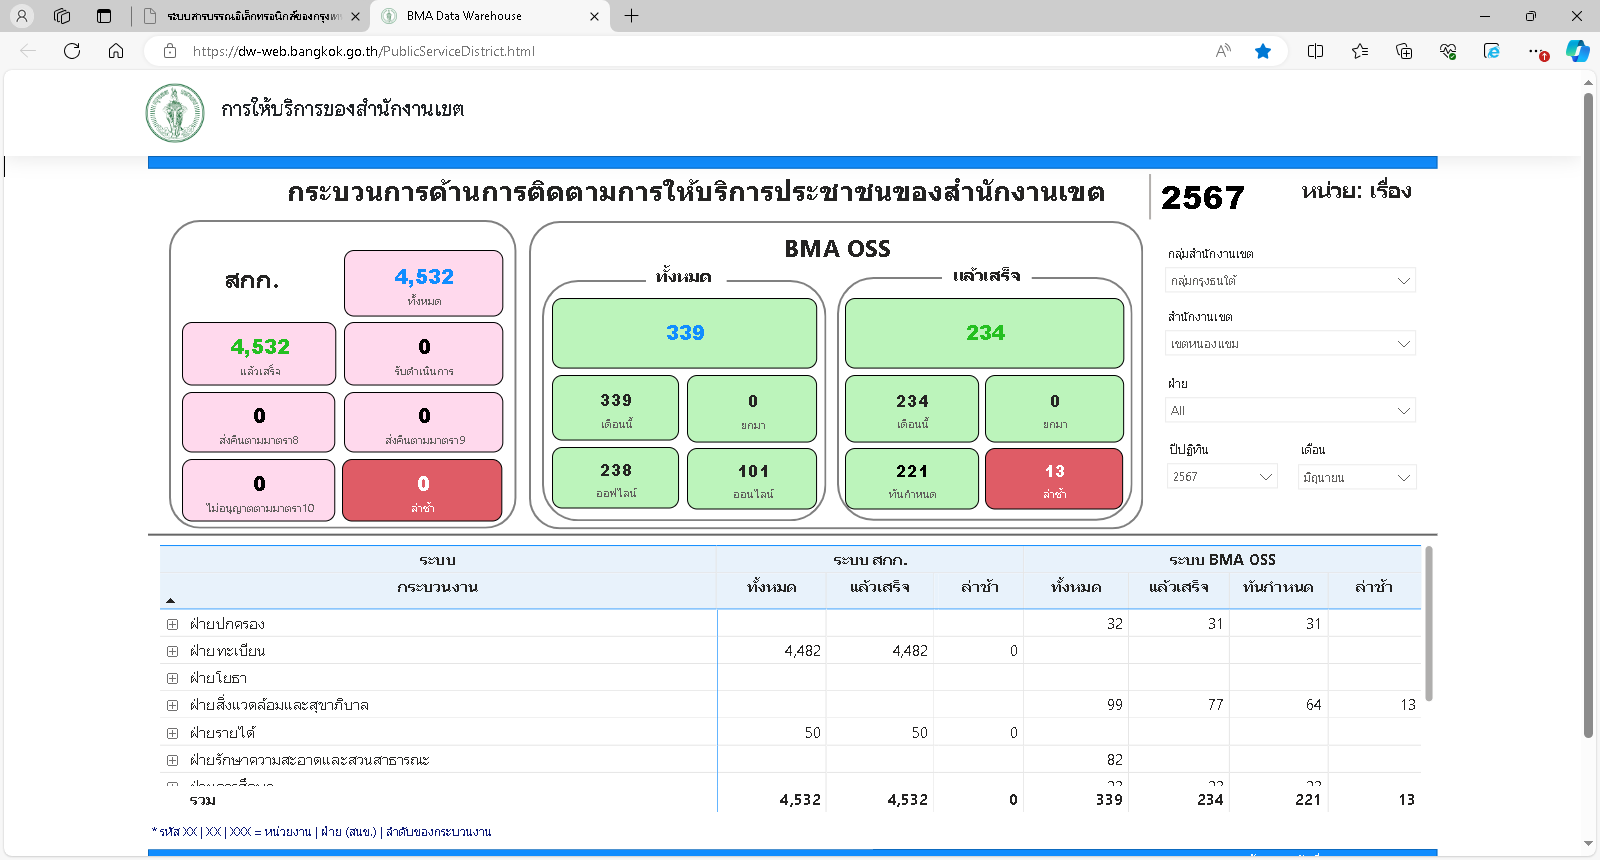Viewport: 1600px width, 860px height.
Task: Expand the ฝ่ายทะเบียน row
Action: 172,651
